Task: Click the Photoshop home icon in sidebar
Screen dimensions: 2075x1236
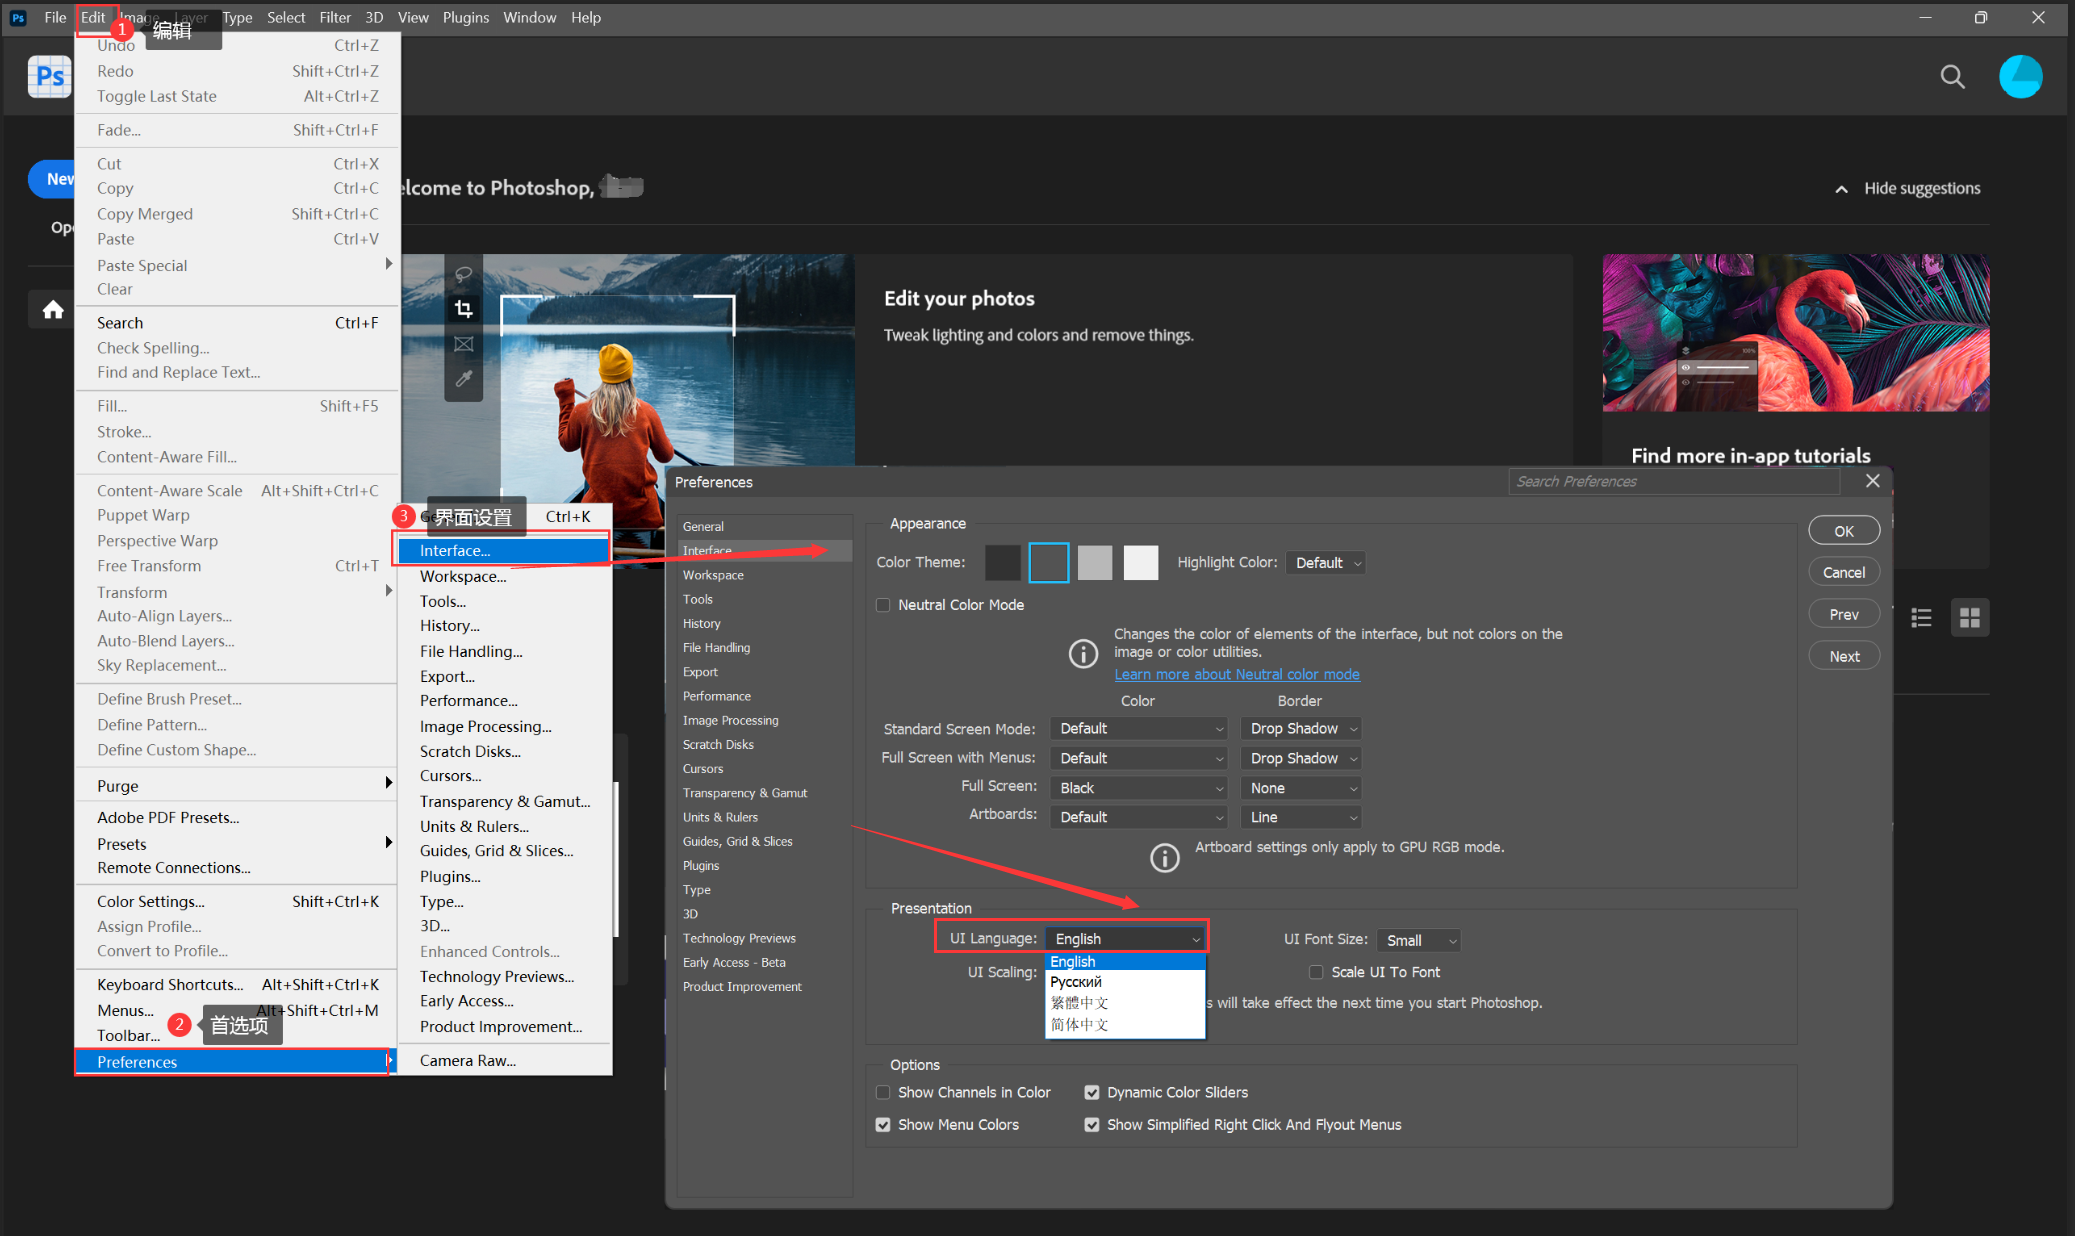Action: 53,310
